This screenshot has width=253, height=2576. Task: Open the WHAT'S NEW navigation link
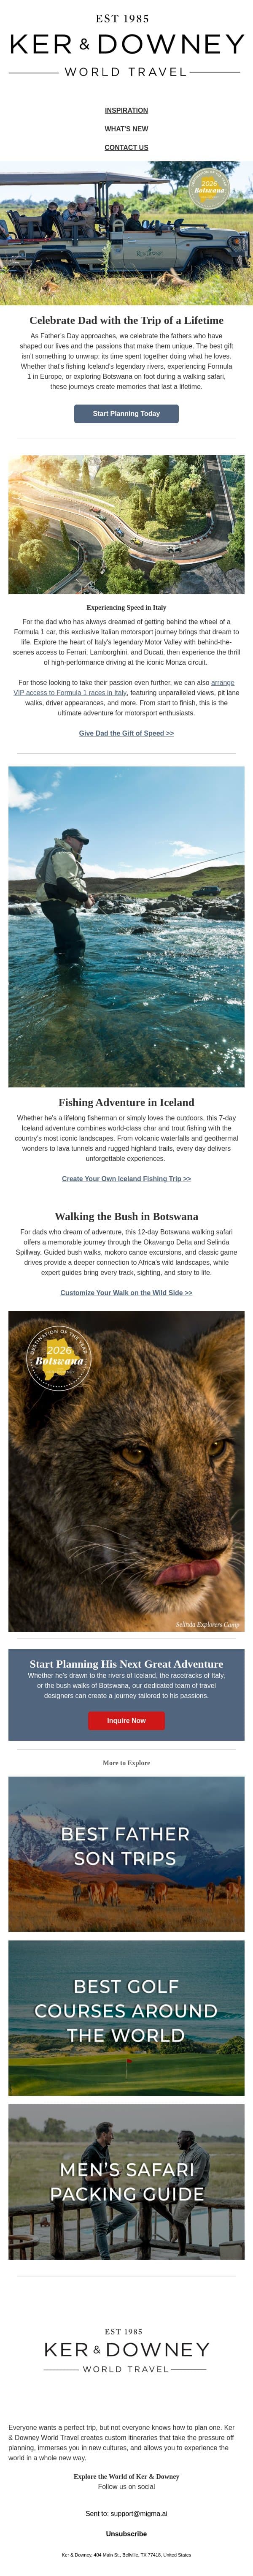coord(126,129)
